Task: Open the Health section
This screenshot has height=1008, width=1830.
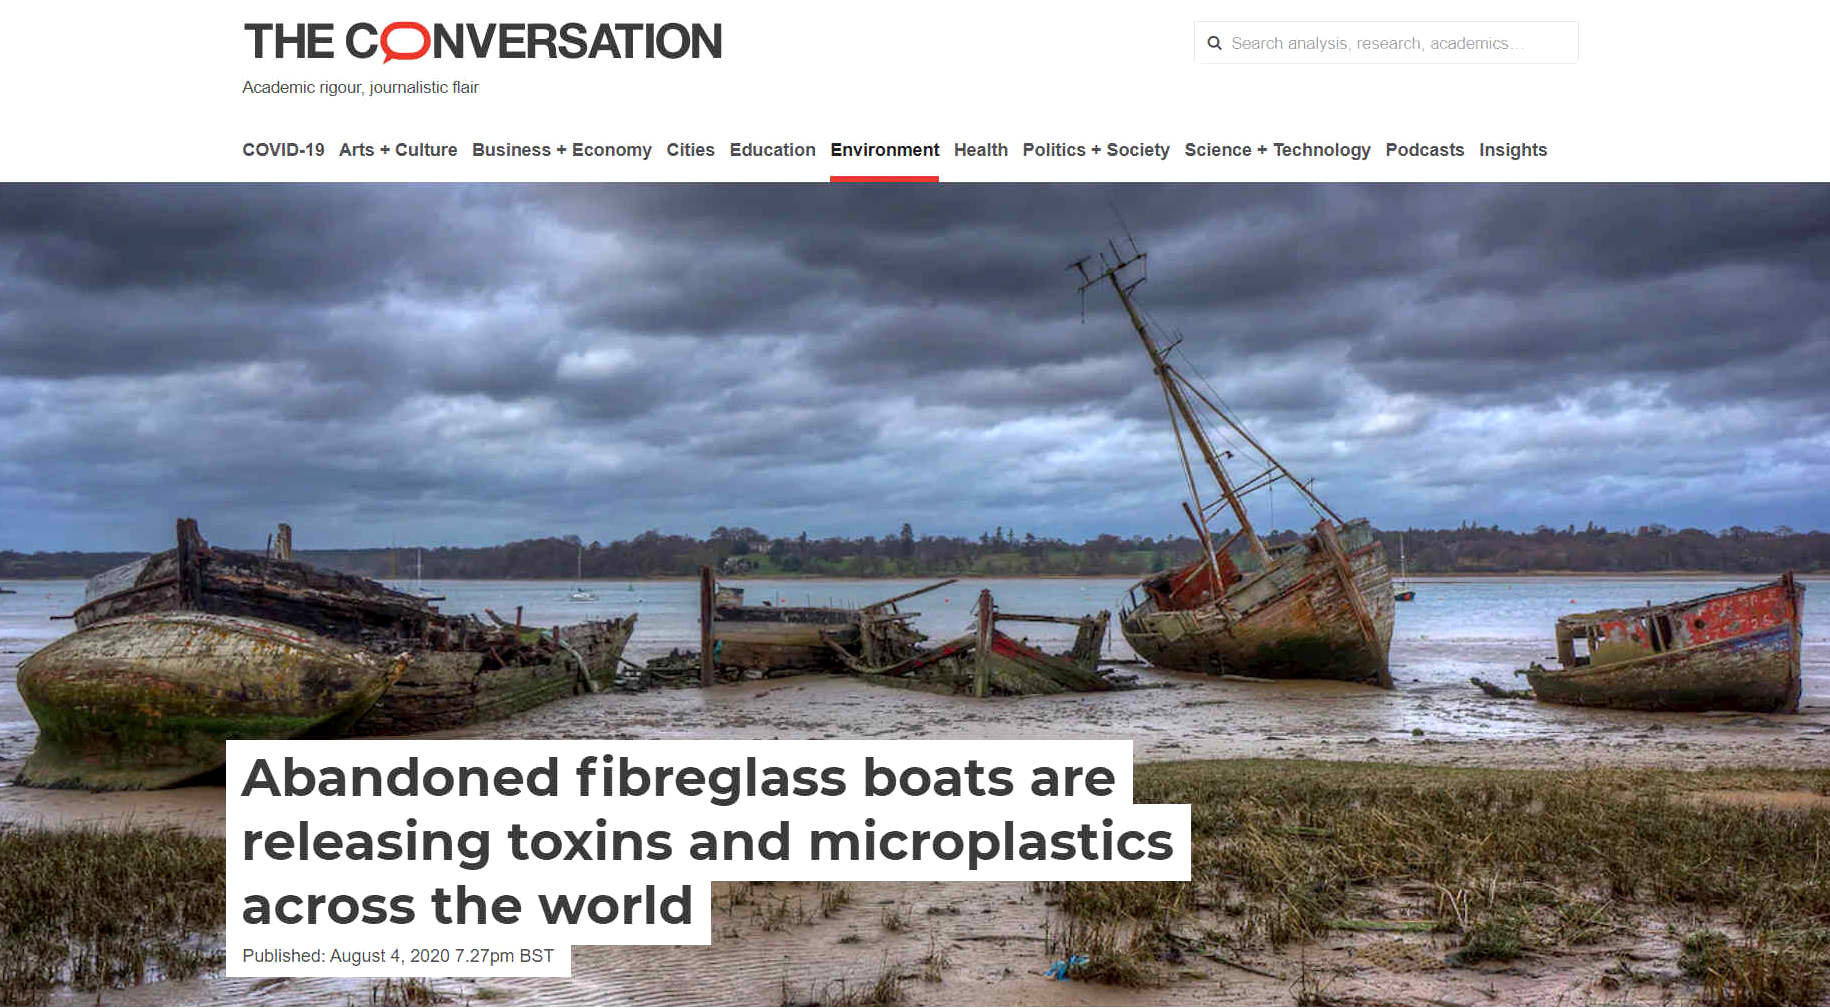Action: tap(980, 150)
